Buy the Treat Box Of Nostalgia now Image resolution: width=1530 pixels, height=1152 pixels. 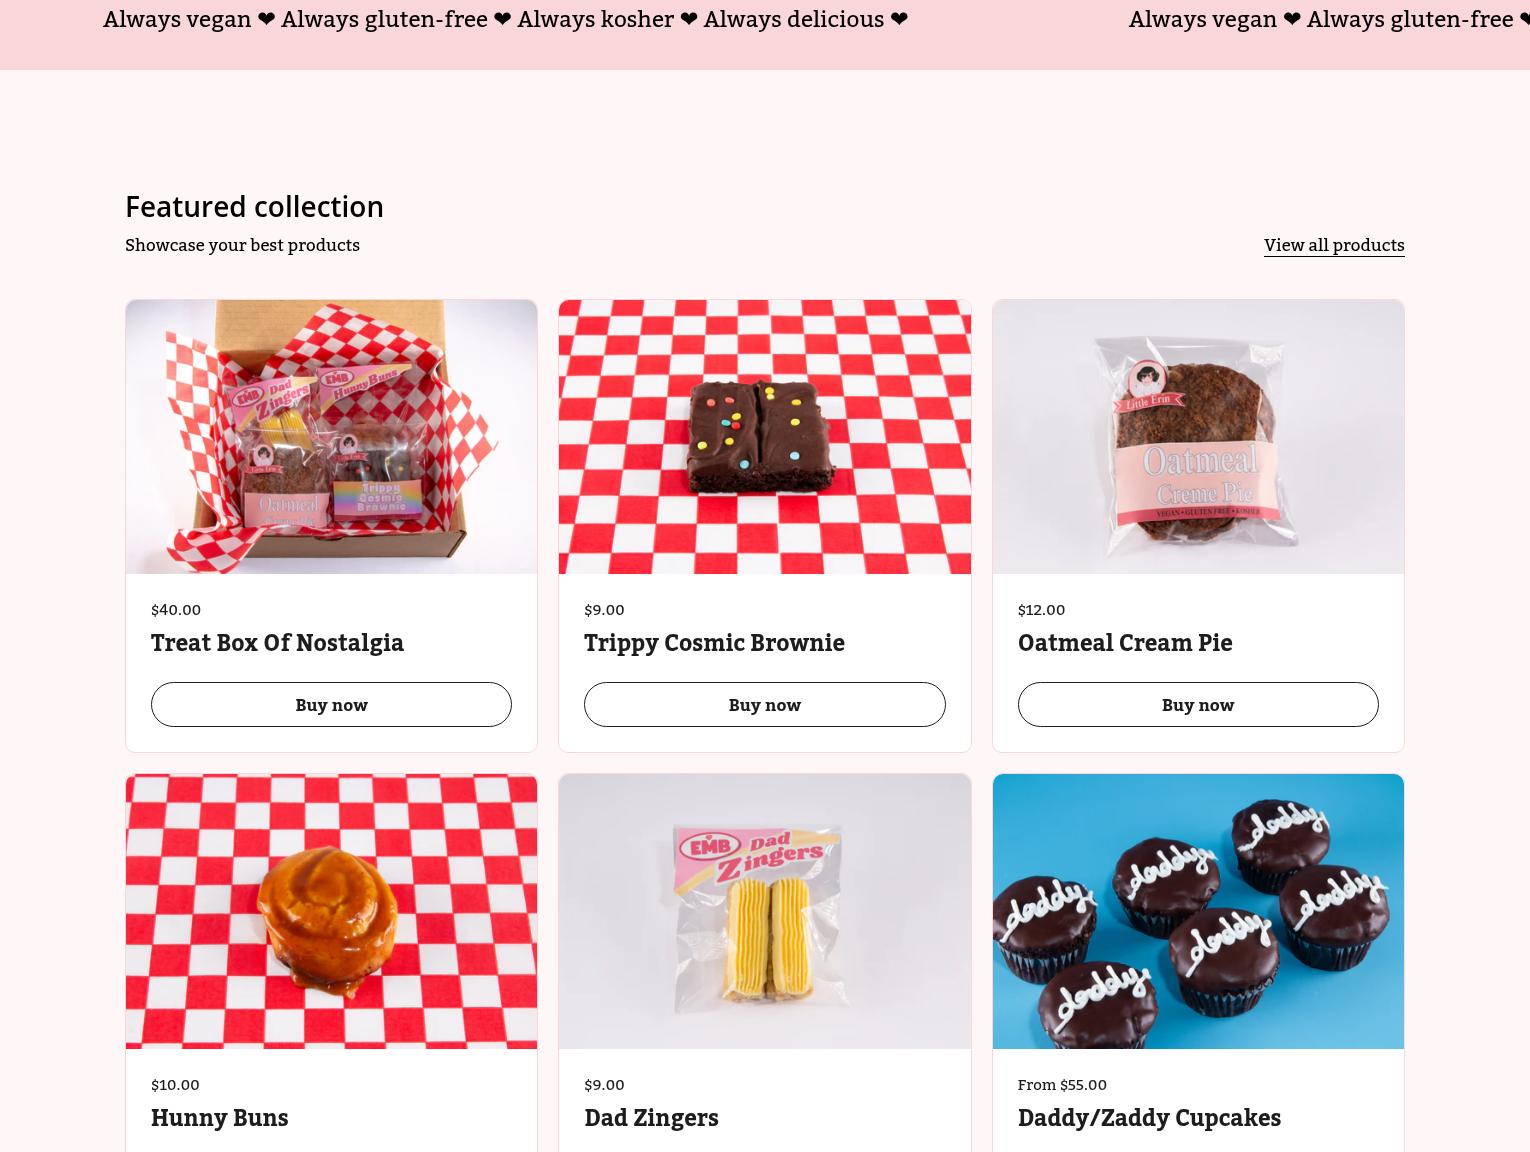pyautogui.click(x=331, y=705)
